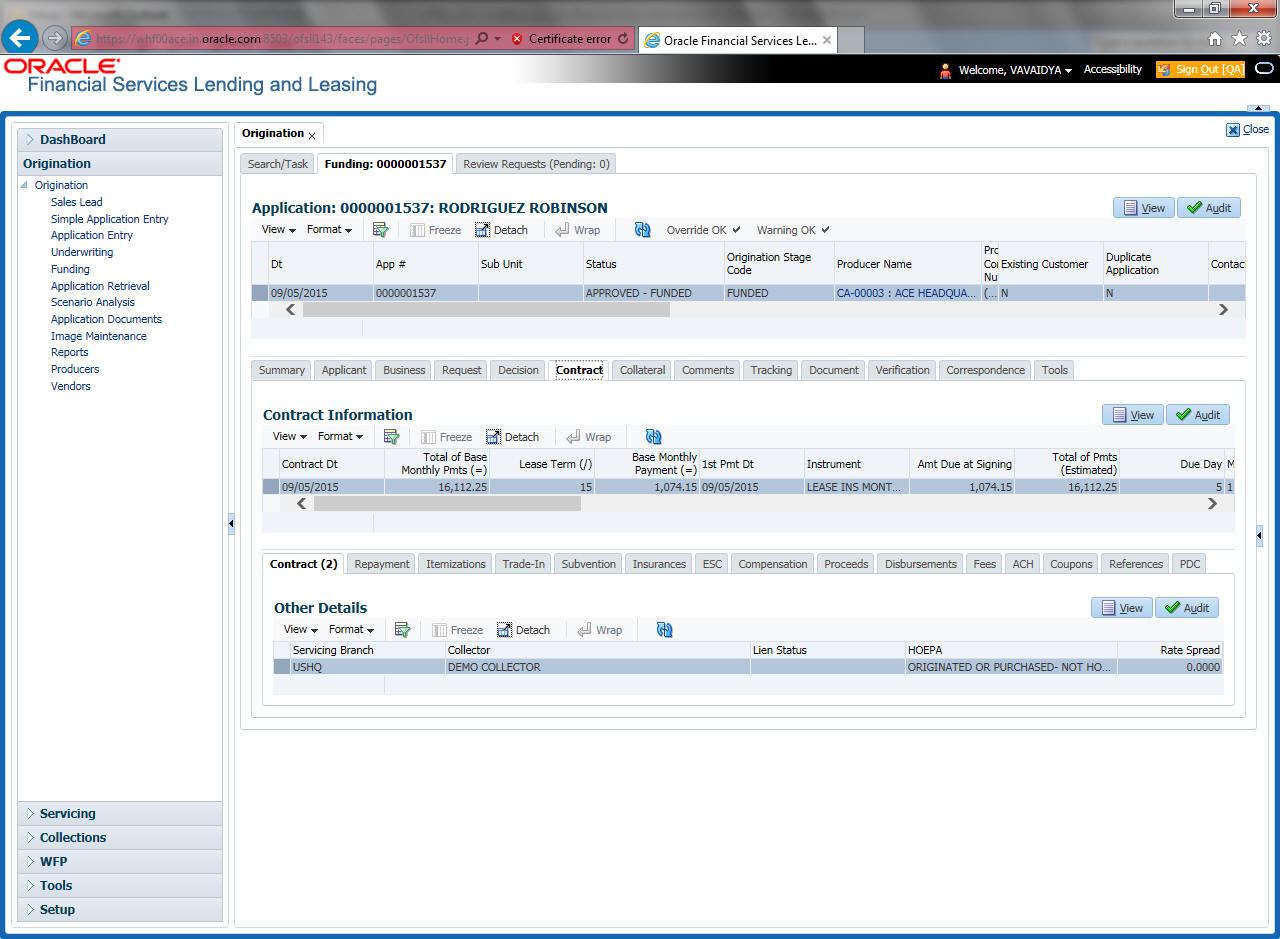
Task: Open Underwriting in the Origination tree
Action: (x=82, y=252)
